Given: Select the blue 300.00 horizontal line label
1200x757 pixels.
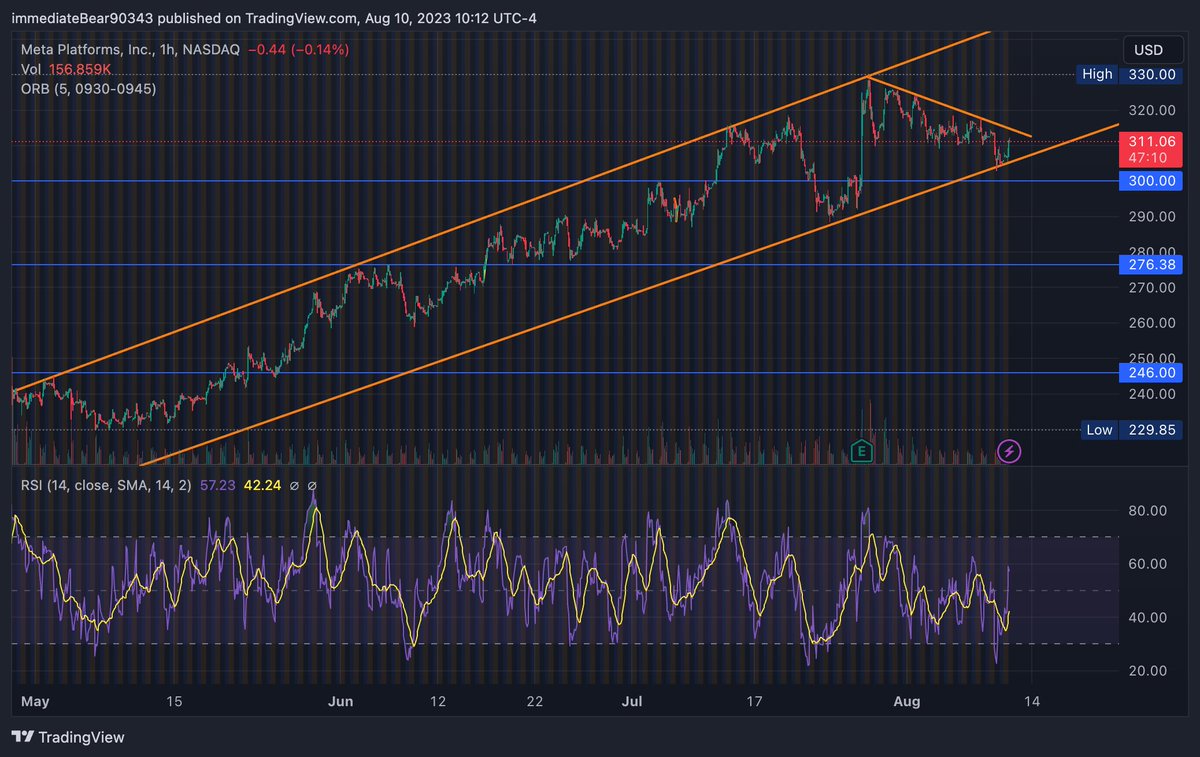Looking at the screenshot, I should (x=1152, y=181).
